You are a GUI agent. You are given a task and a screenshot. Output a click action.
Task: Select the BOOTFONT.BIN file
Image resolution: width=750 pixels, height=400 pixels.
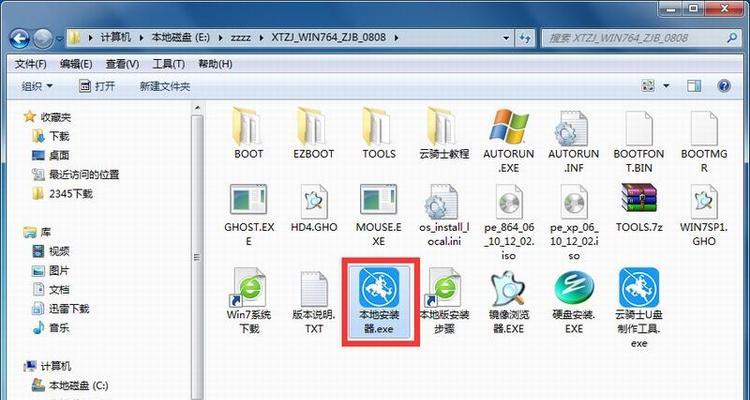click(x=639, y=140)
